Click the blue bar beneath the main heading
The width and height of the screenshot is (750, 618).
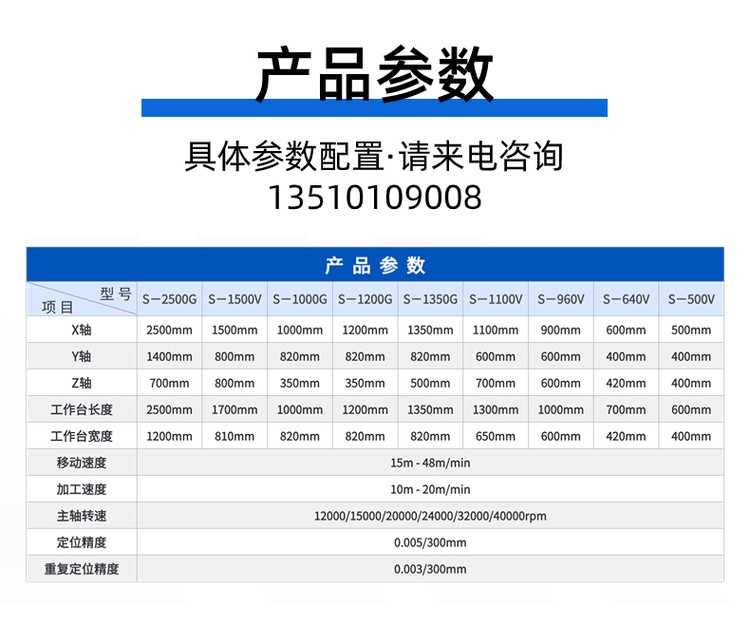click(x=374, y=108)
